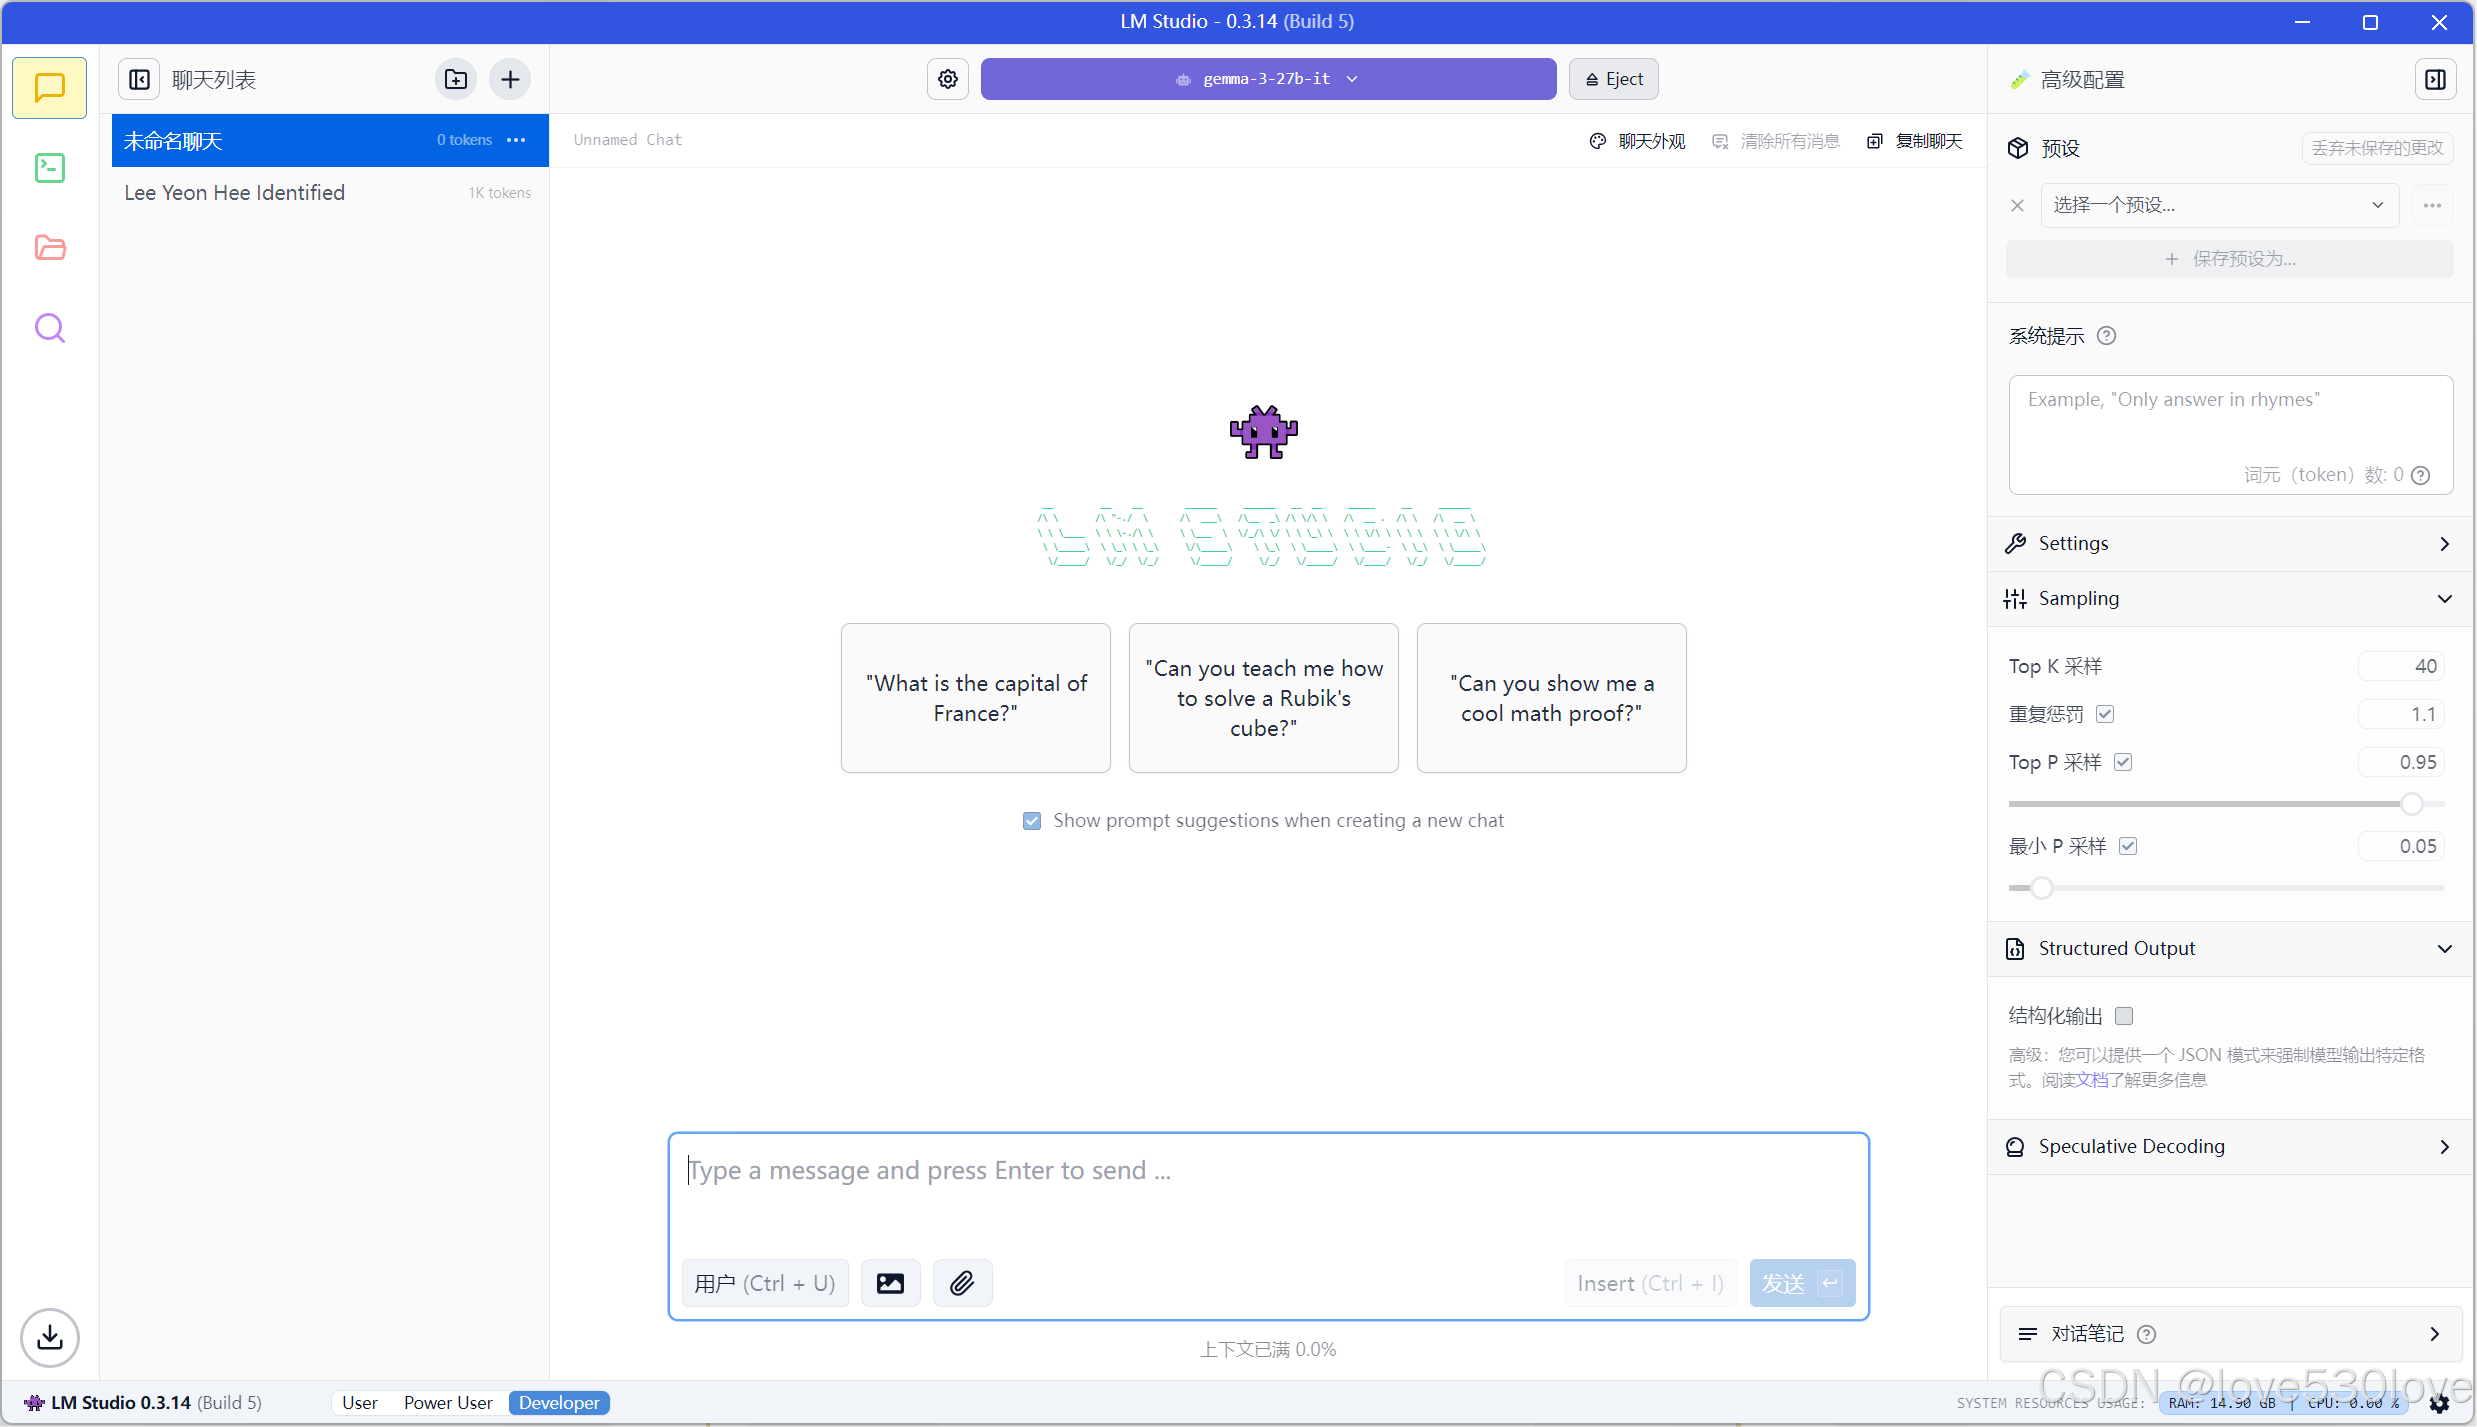Click 保存预设为 button
This screenshot has height=1427, width=2477.
point(2229,259)
